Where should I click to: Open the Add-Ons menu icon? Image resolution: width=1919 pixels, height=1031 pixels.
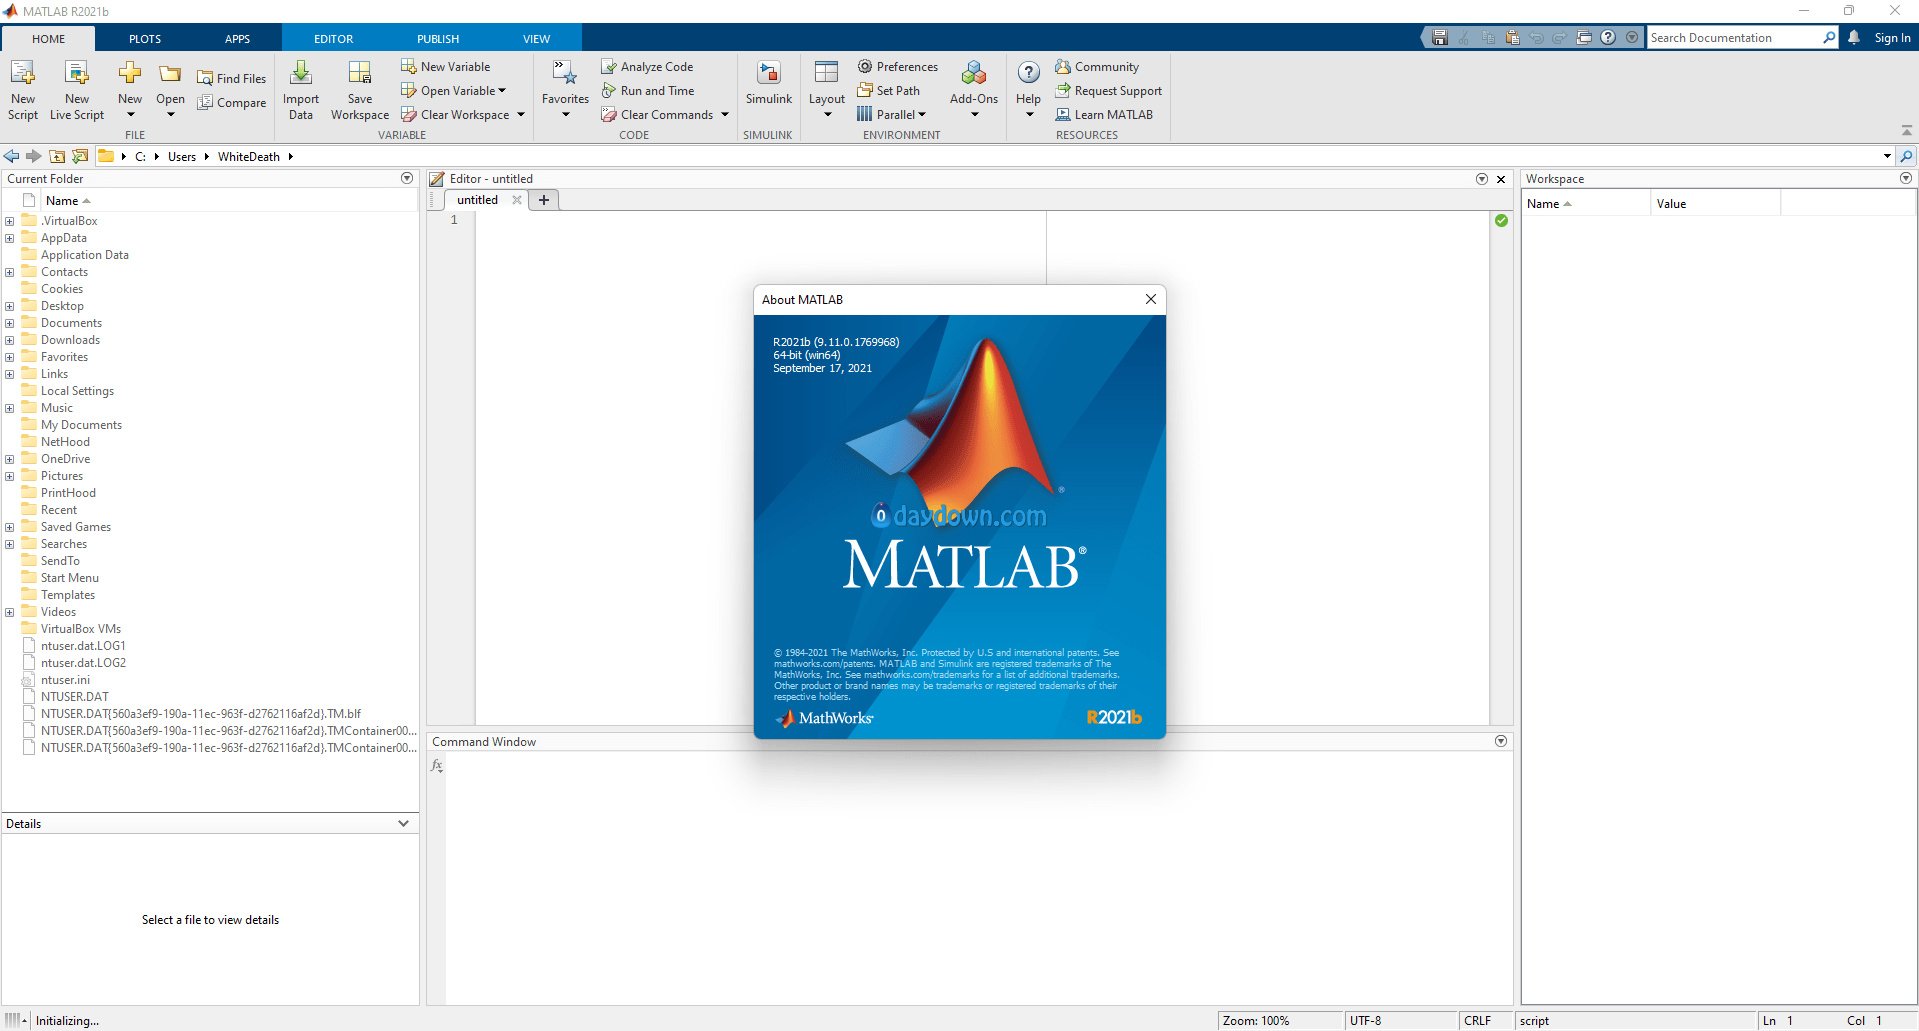(x=974, y=73)
